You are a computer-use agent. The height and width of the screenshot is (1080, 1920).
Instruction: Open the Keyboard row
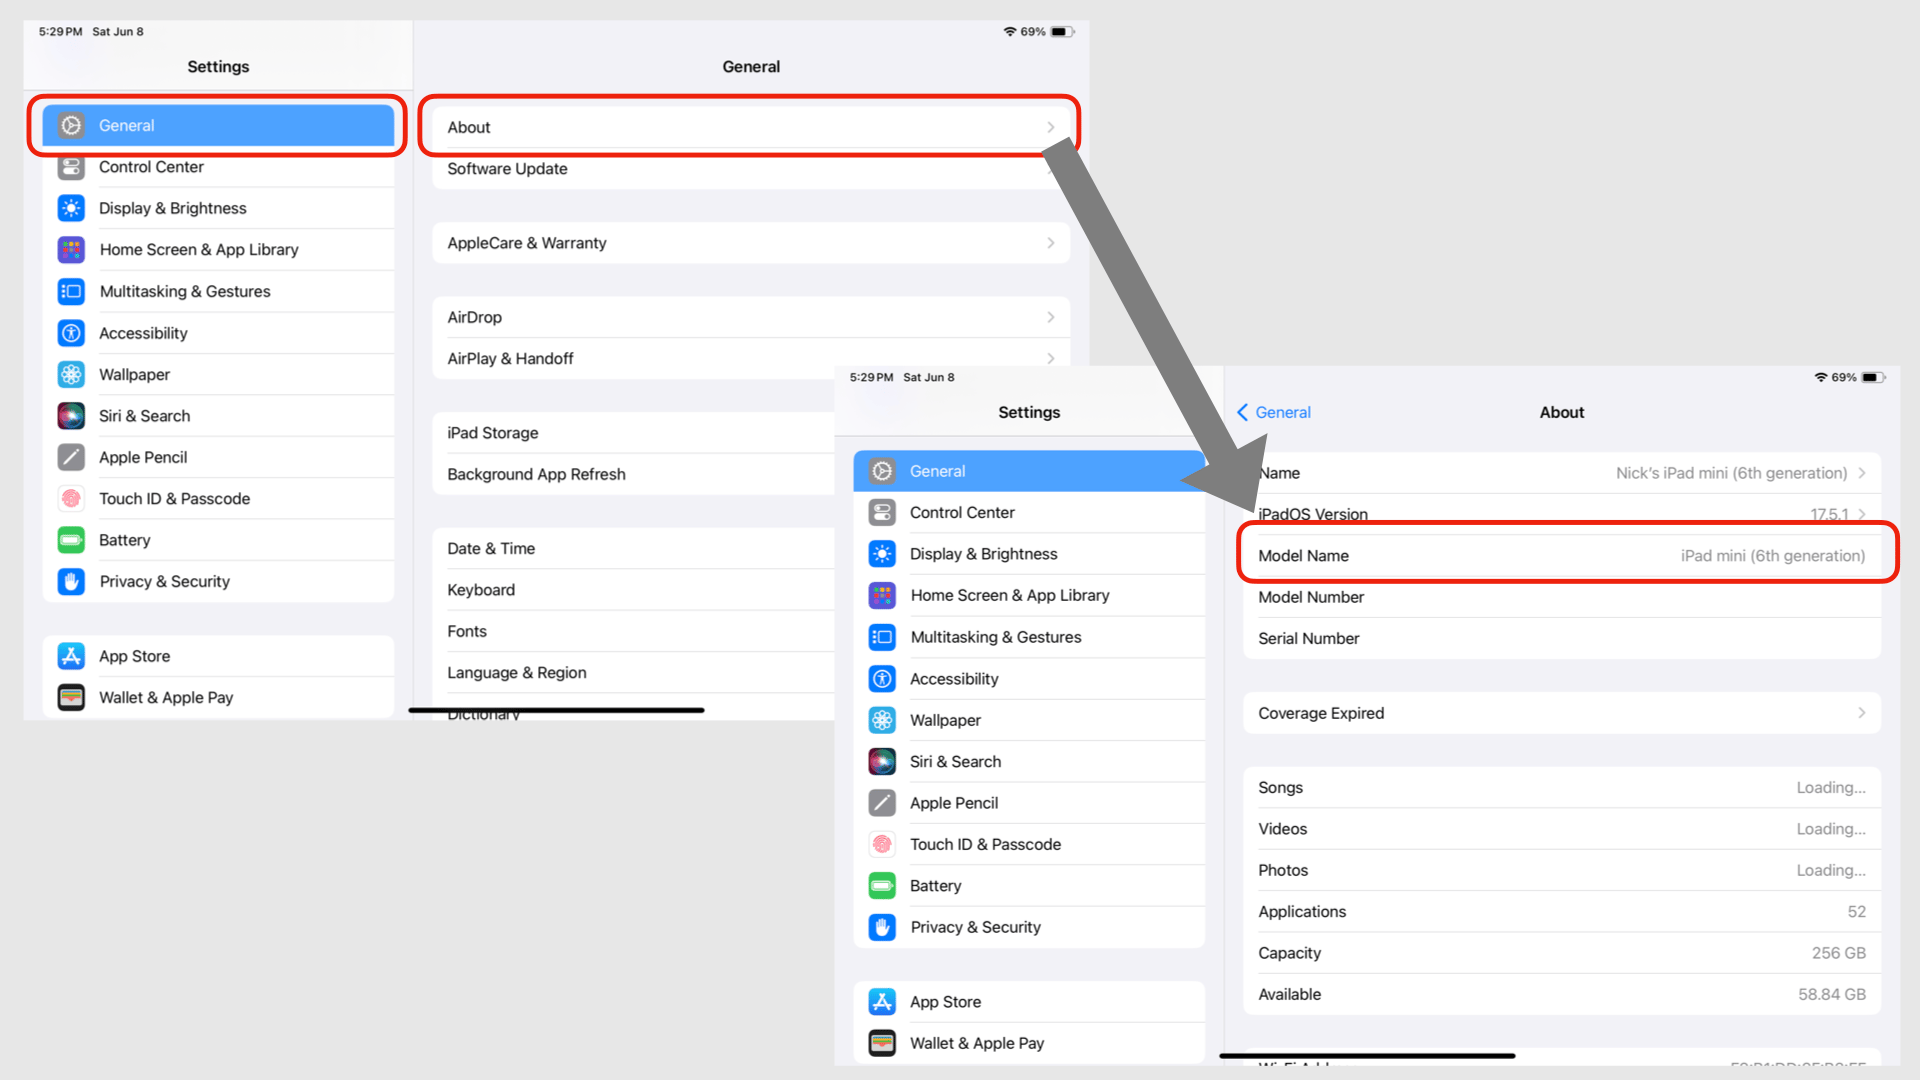pyautogui.click(x=634, y=590)
